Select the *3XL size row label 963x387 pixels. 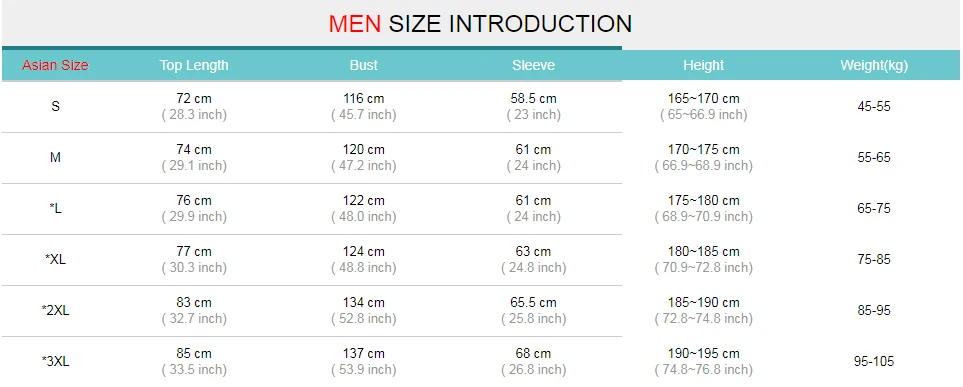coord(55,361)
